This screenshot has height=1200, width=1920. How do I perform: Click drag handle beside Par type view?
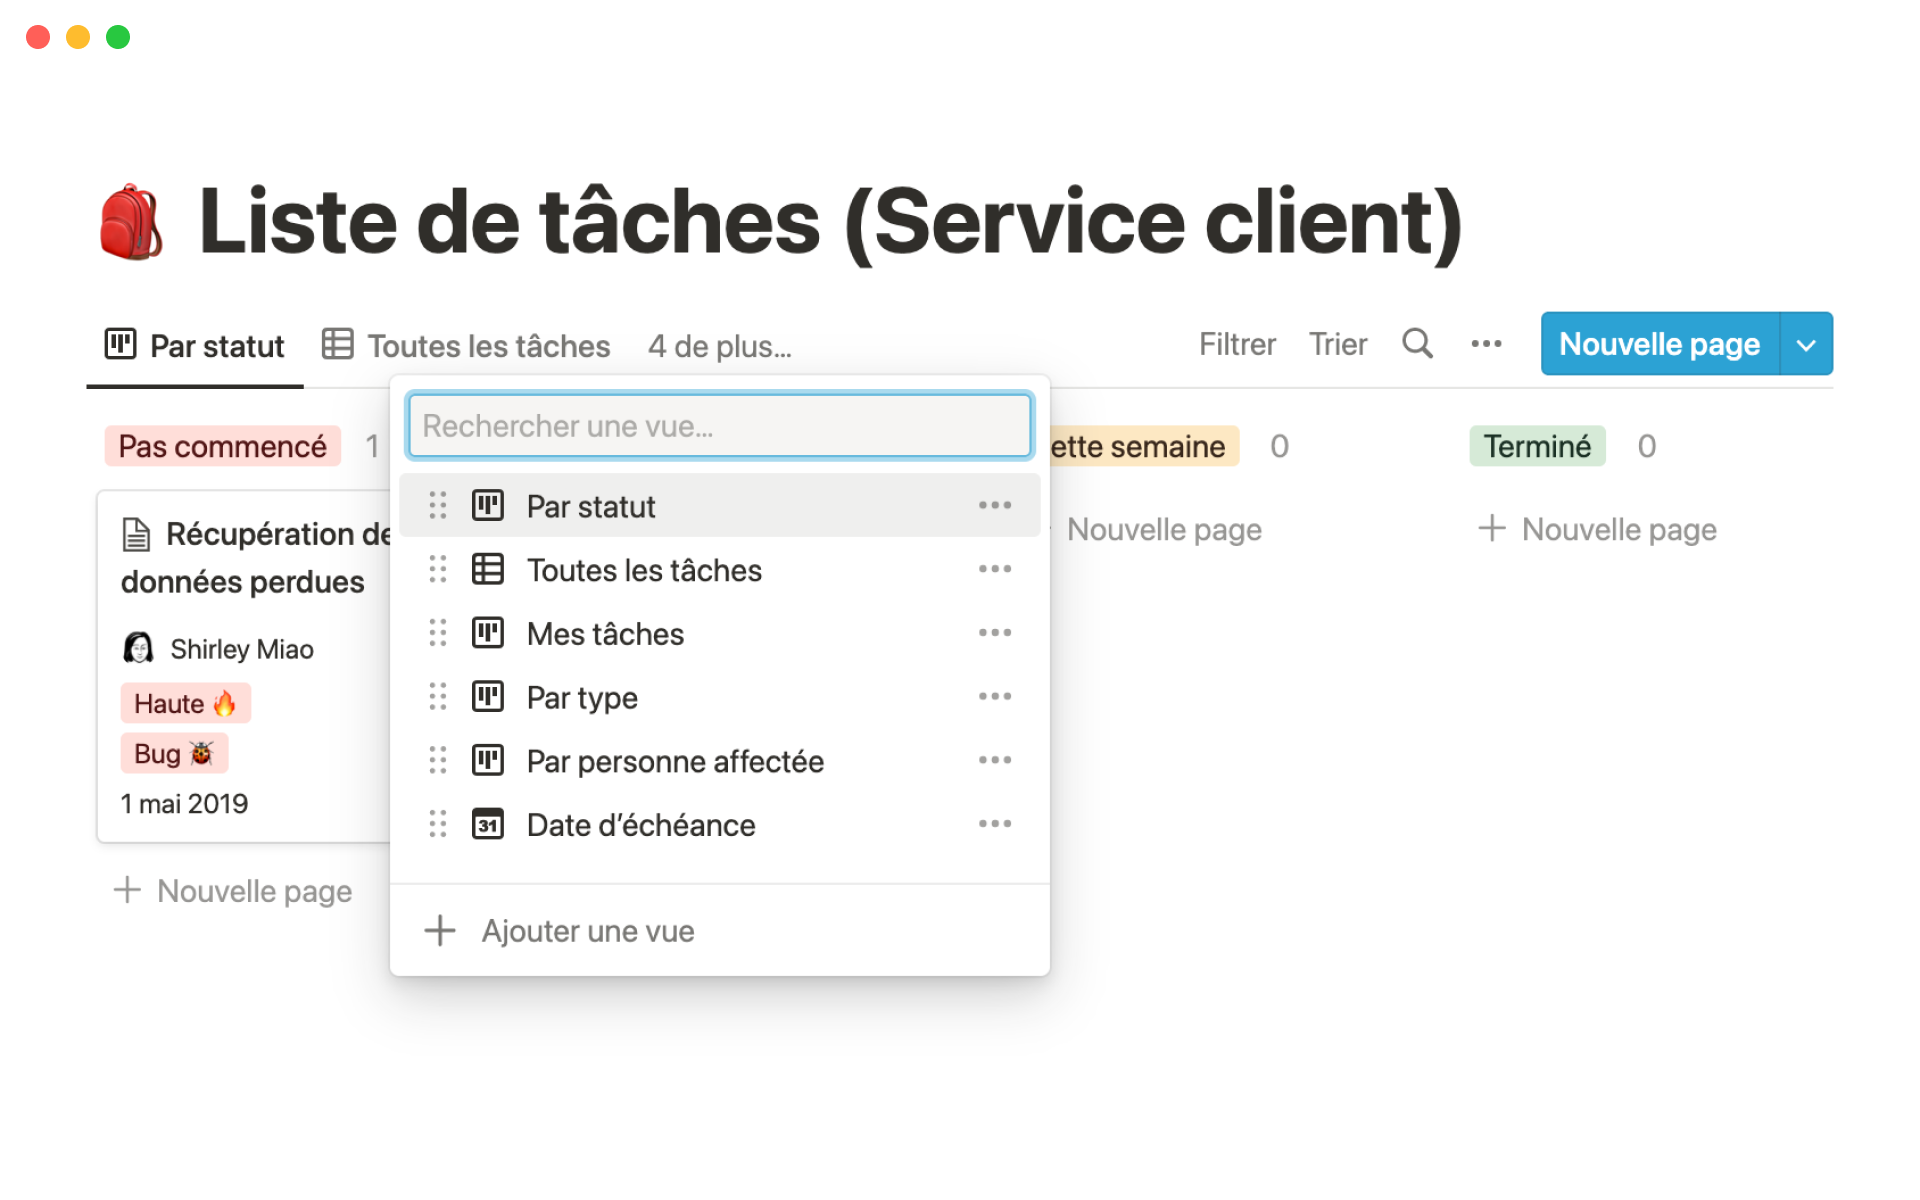tap(437, 697)
